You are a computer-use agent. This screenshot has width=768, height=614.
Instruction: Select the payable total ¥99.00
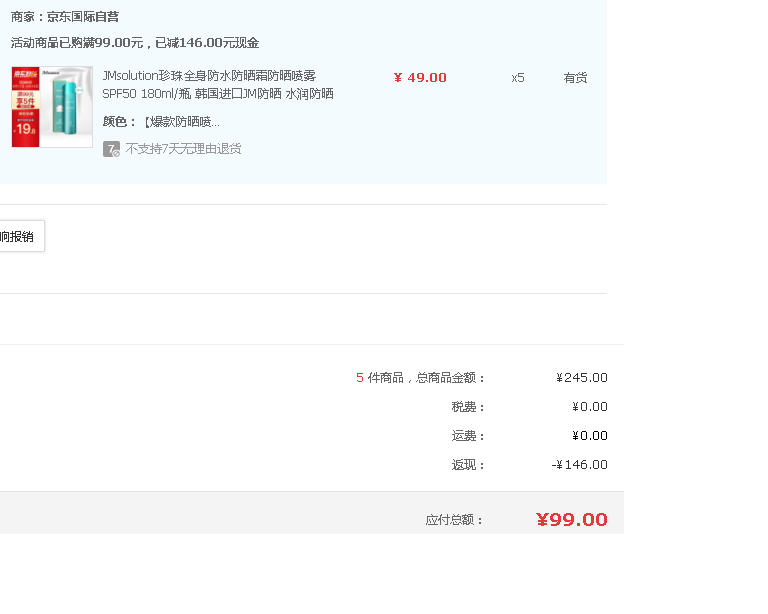[x=572, y=519]
